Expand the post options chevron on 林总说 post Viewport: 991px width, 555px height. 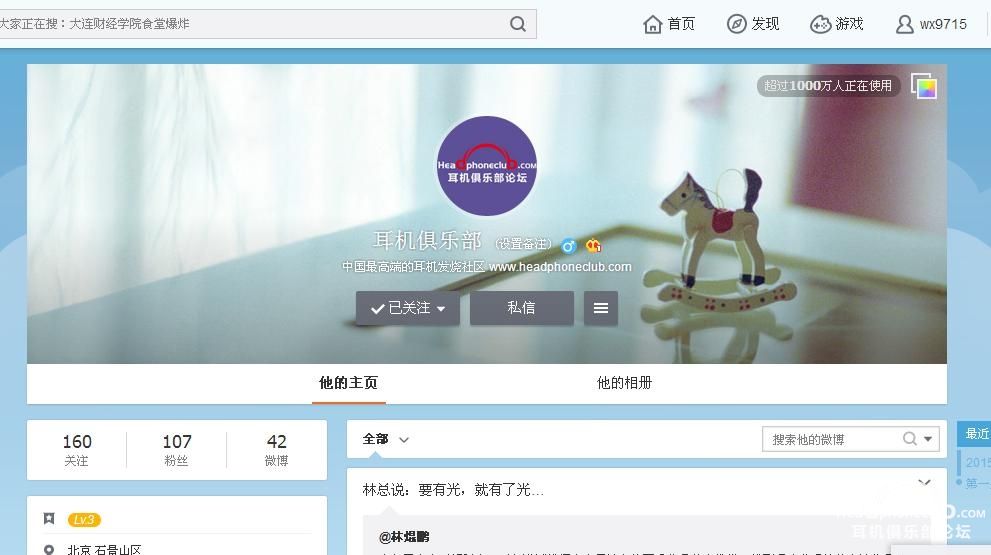(x=924, y=483)
